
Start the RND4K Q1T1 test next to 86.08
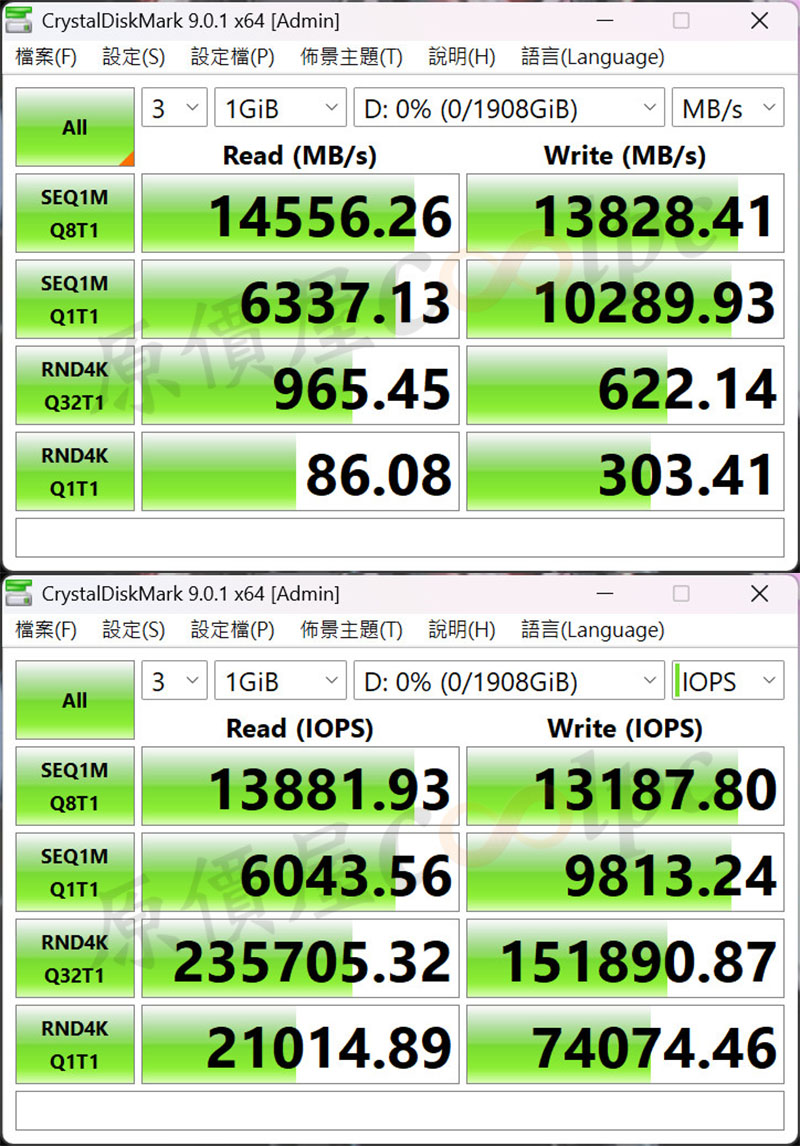pyautogui.click(x=75, y=471)
